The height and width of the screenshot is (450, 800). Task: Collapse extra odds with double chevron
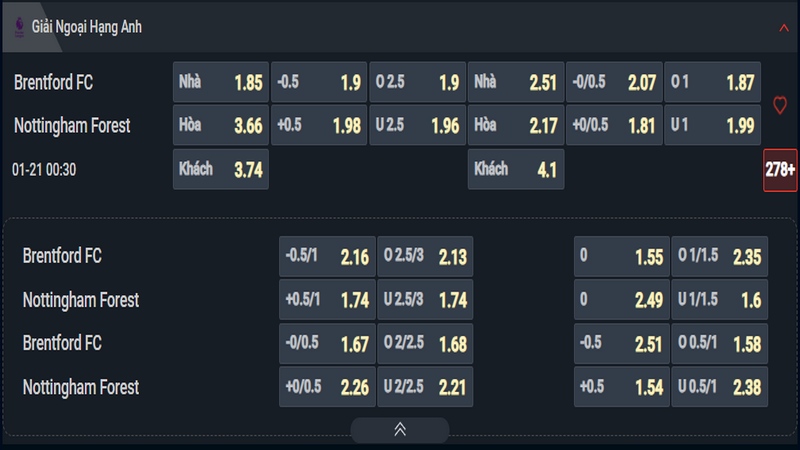(400, 430)
